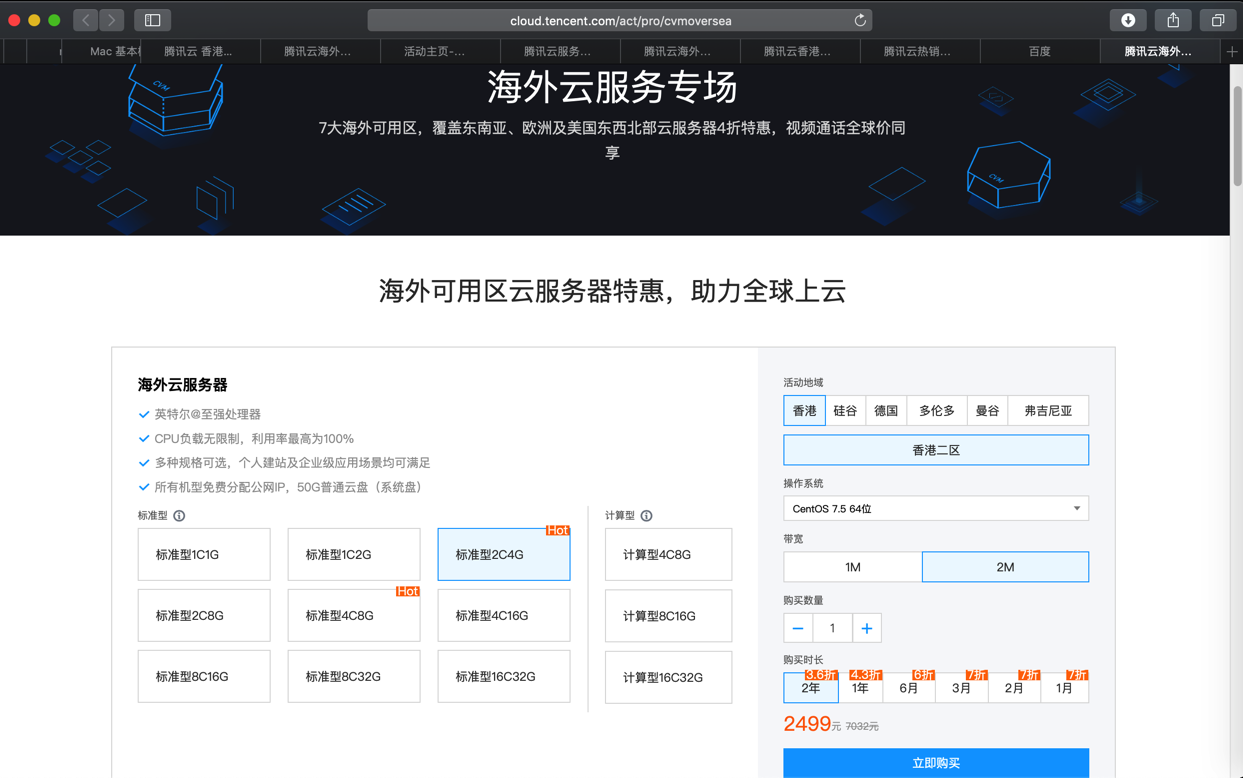Image resolution: width=1243 pixels, height=778 pixels.
Task: Choose the 香港二区 availability zone
Action: (936, 450)
